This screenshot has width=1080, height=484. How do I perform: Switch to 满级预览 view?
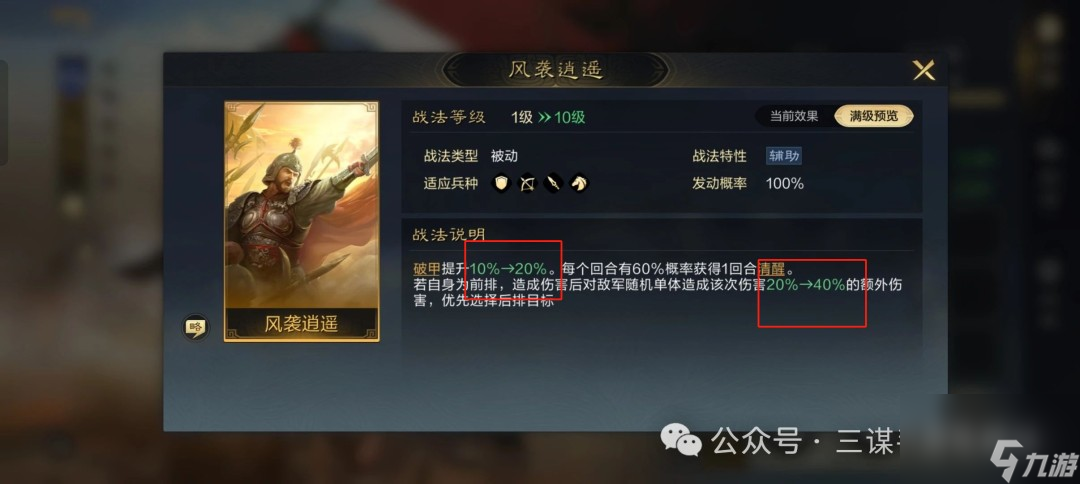(x=874, y=116)
